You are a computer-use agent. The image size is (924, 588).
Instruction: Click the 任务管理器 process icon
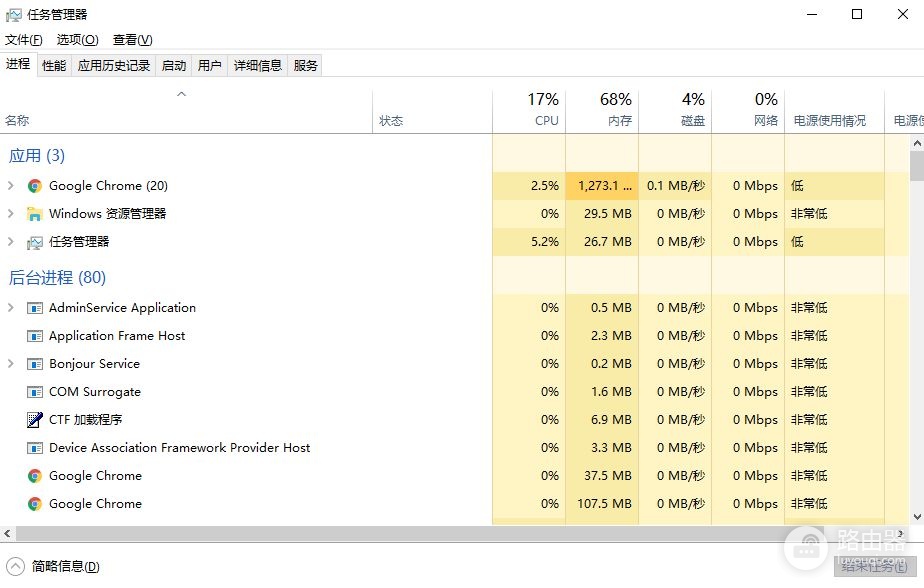(x=35, y=242)
